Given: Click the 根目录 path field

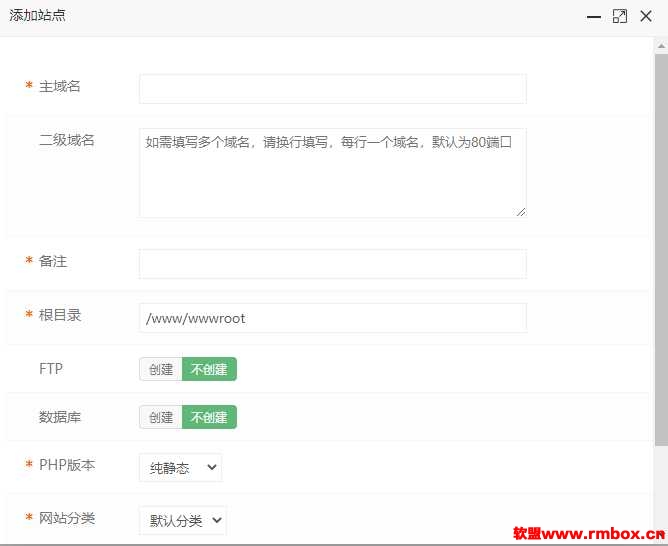Looking at the screenshot, I should [333, 318].
